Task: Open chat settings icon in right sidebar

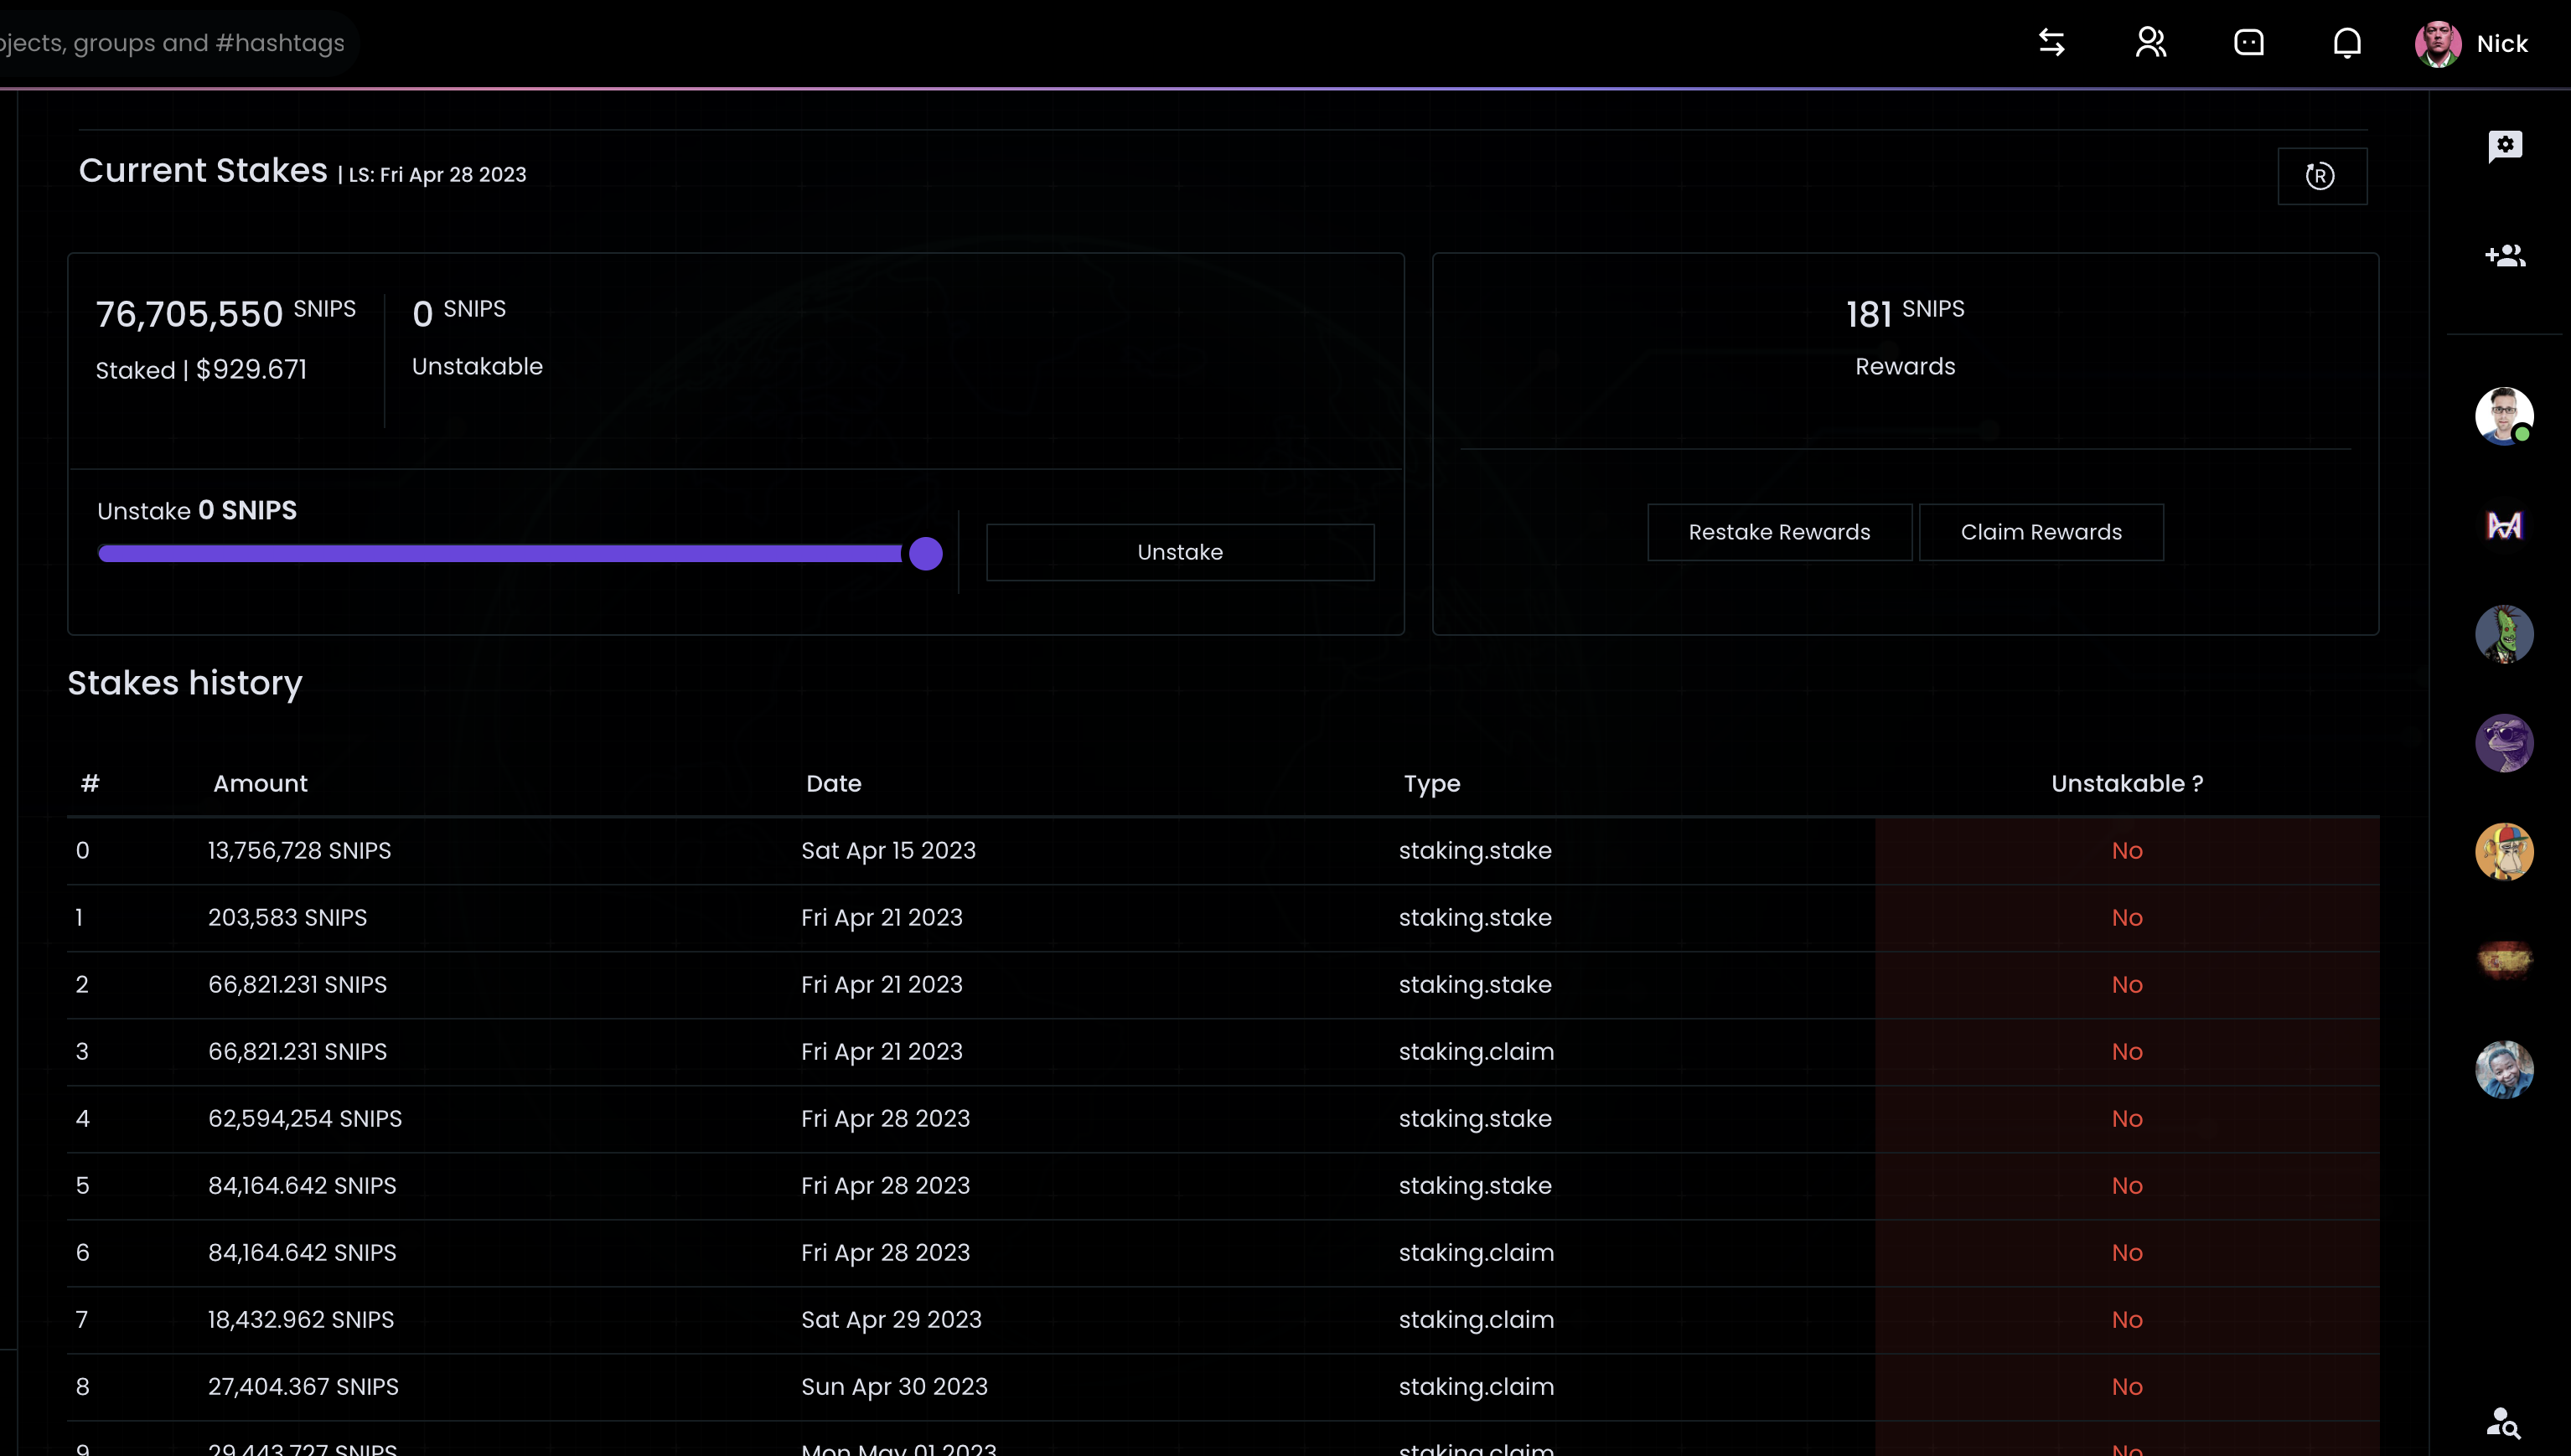Action: (x=2504, y=146)
